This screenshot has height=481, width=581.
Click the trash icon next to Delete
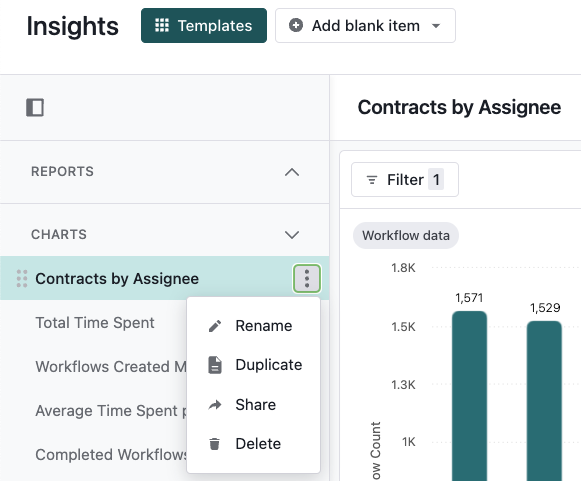pyautogui.click(x=215, y=444)
